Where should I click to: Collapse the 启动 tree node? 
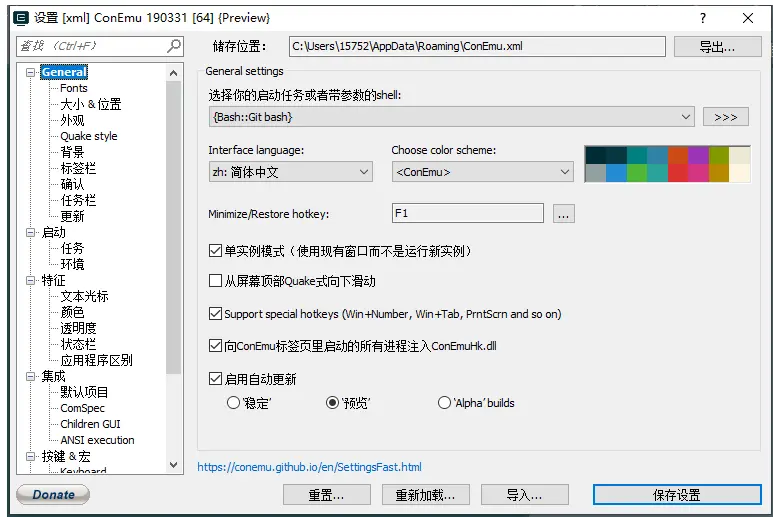(31, 232)
